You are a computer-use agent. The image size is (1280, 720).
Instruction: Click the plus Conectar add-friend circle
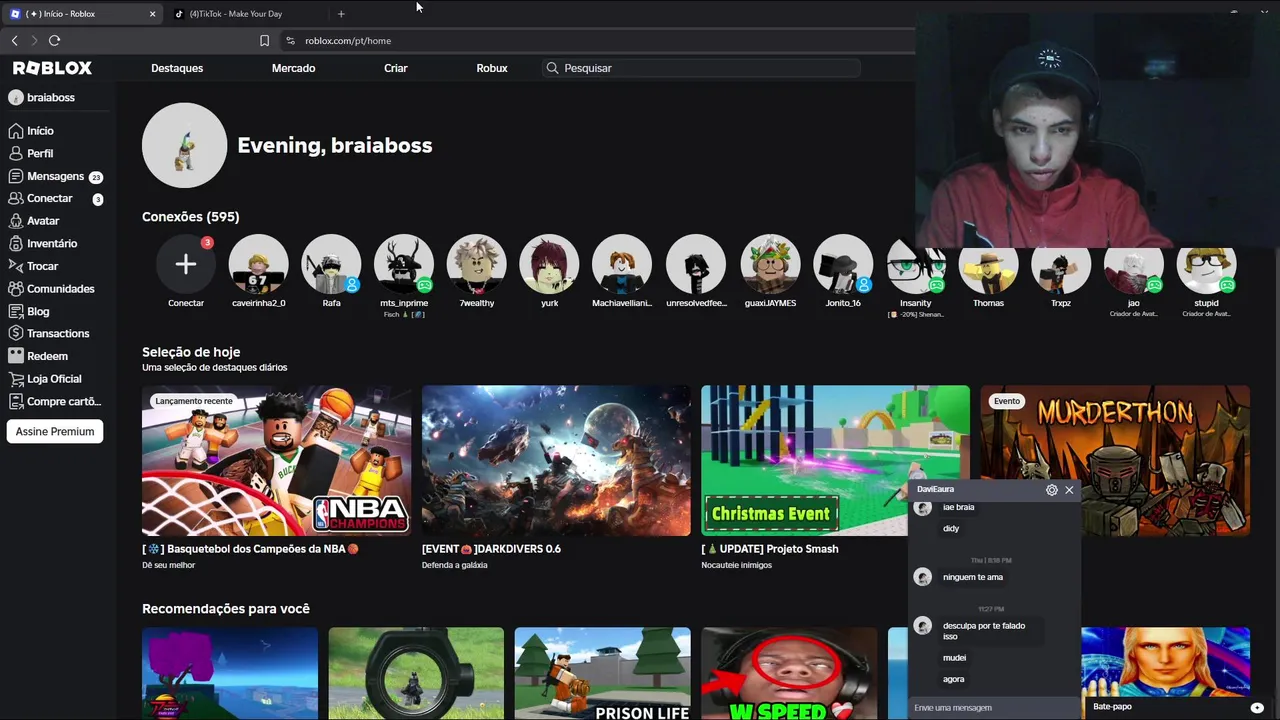tap(186, 264)
